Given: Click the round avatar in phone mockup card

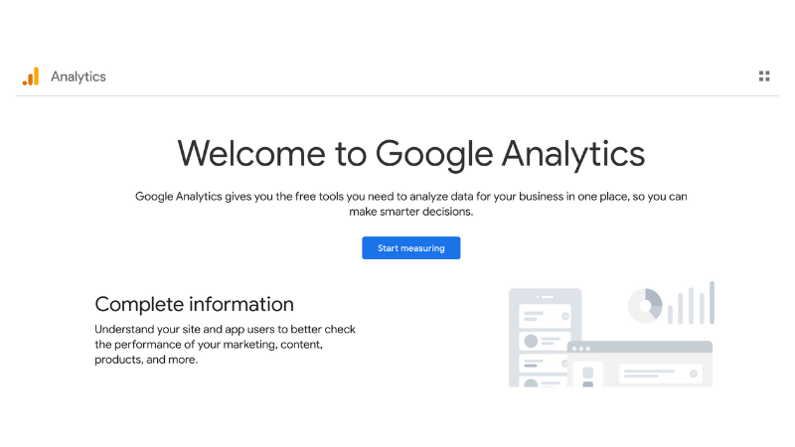Looking at the screenshot, I should [531, 341].
